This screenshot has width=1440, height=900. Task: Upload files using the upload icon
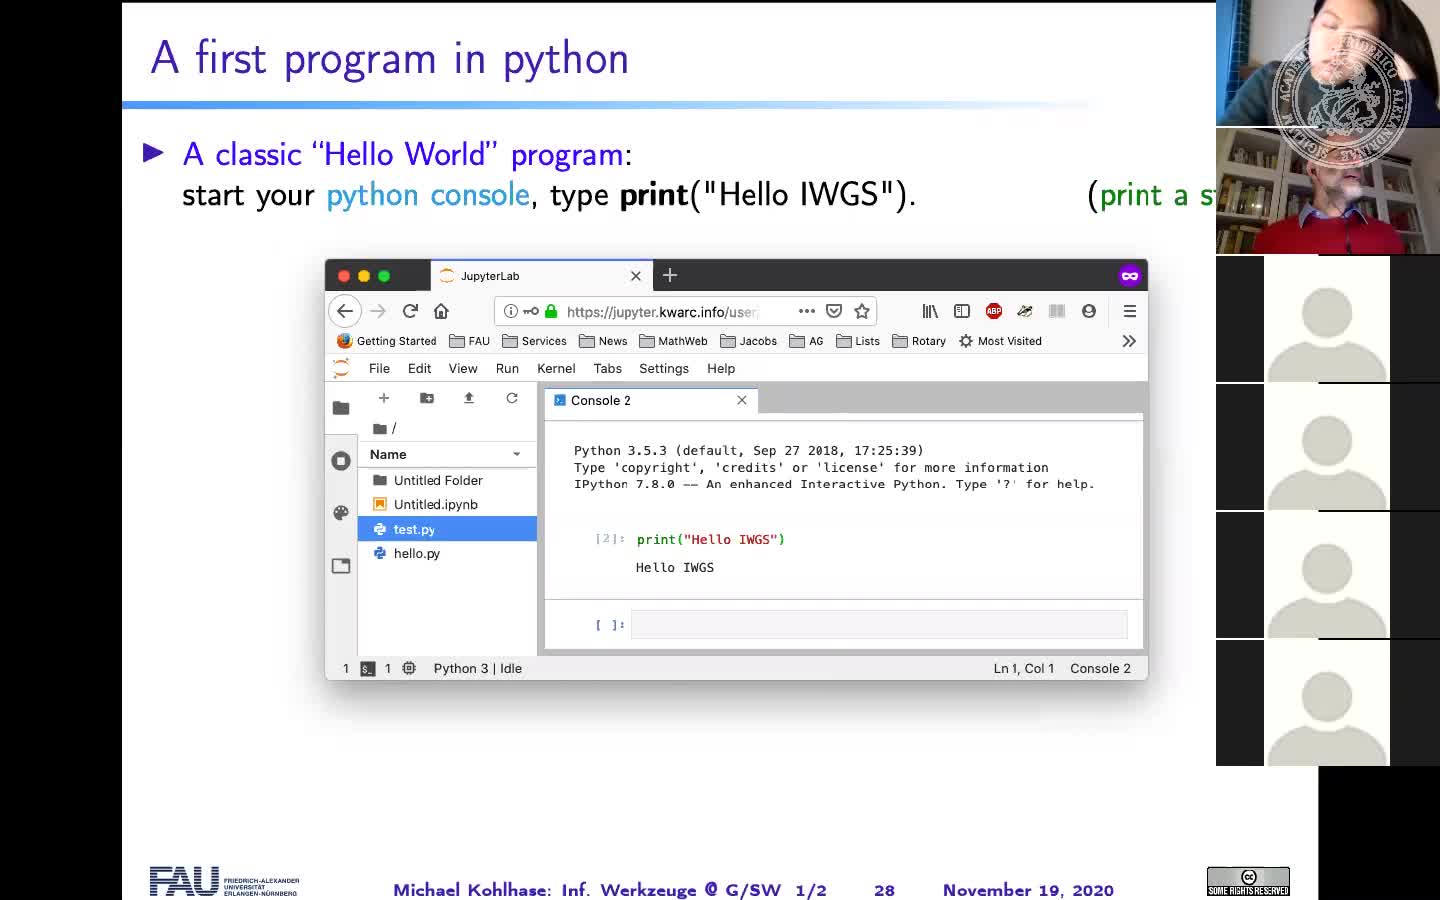click(469, 398)
